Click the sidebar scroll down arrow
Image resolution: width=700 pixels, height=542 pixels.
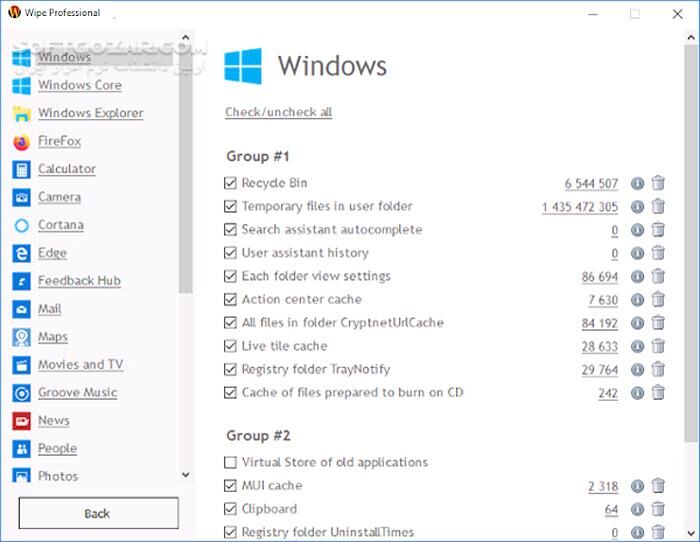[185, 475]
